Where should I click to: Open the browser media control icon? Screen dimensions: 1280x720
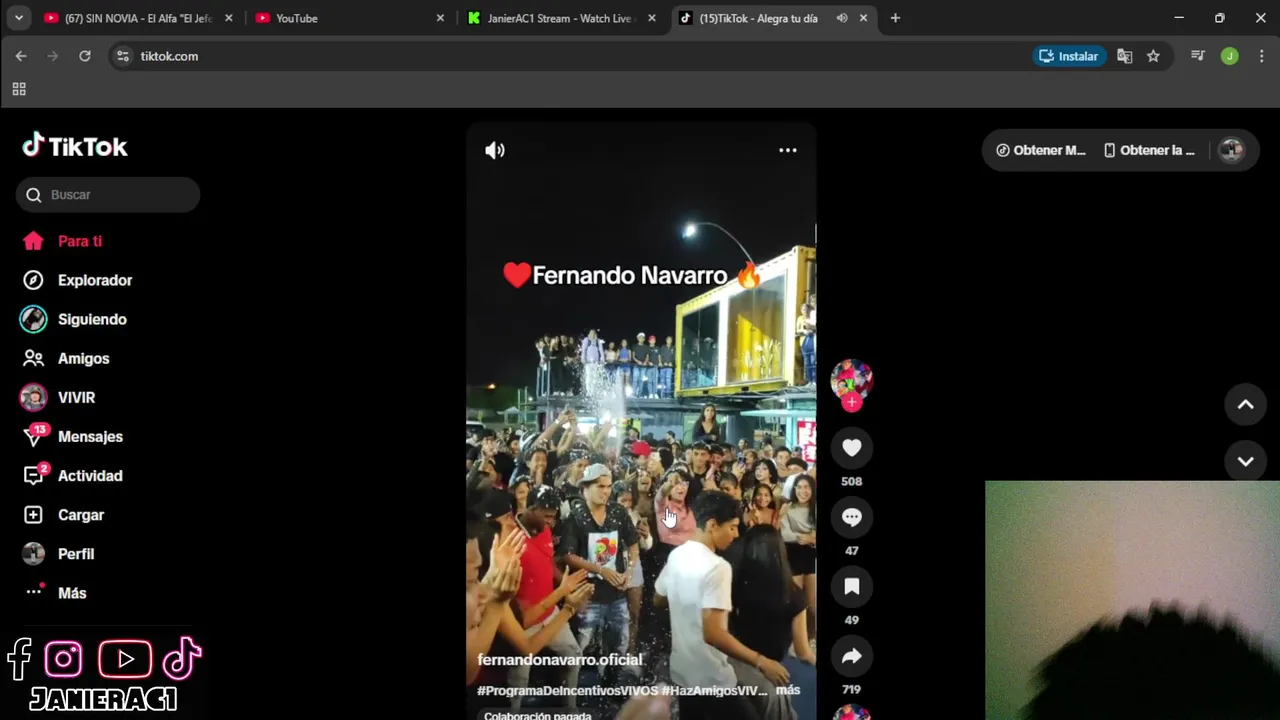(x=1198, y=56)
